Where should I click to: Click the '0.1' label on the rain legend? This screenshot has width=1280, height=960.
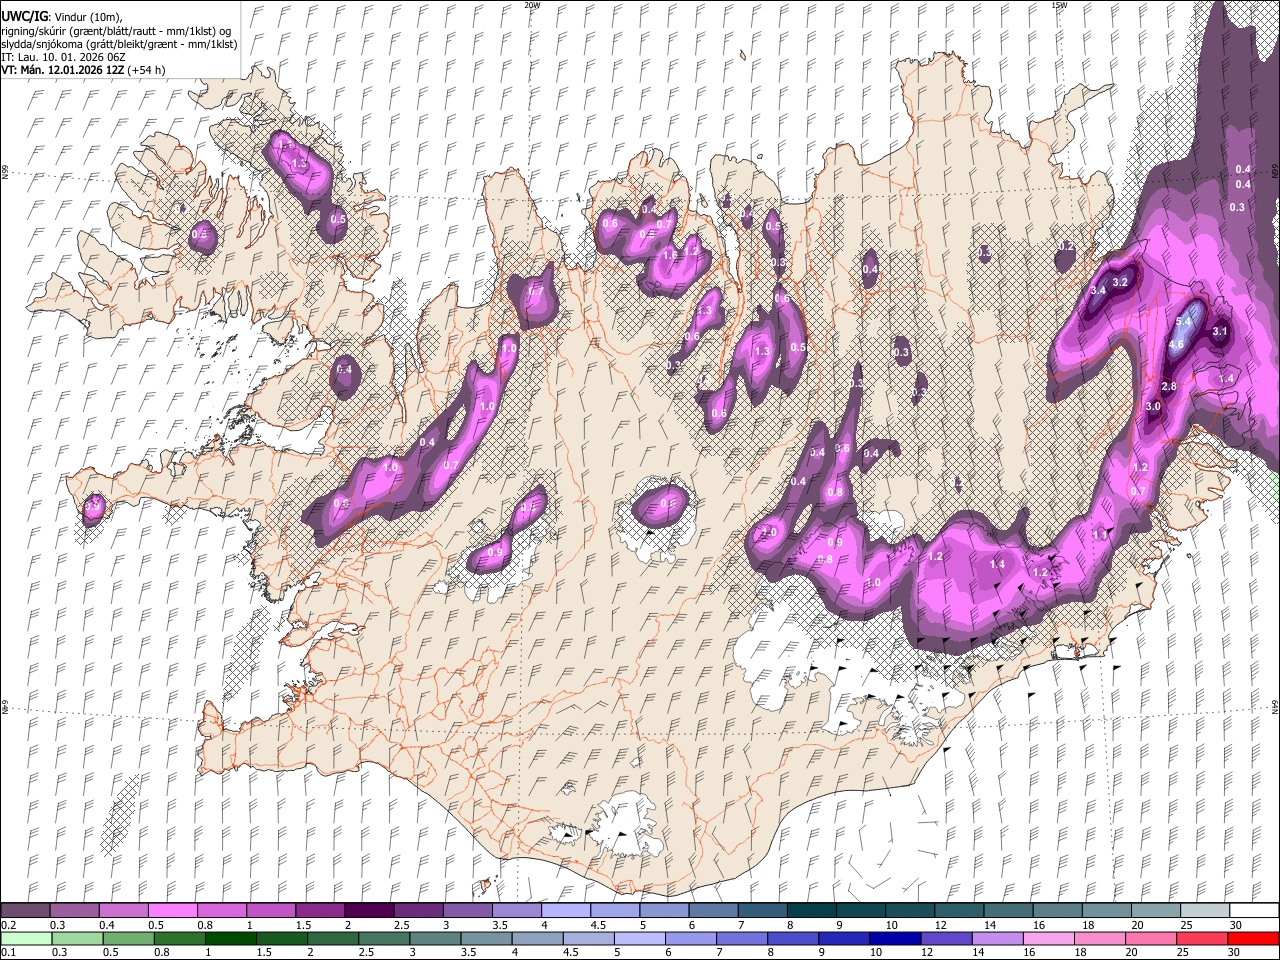[7, 953]
